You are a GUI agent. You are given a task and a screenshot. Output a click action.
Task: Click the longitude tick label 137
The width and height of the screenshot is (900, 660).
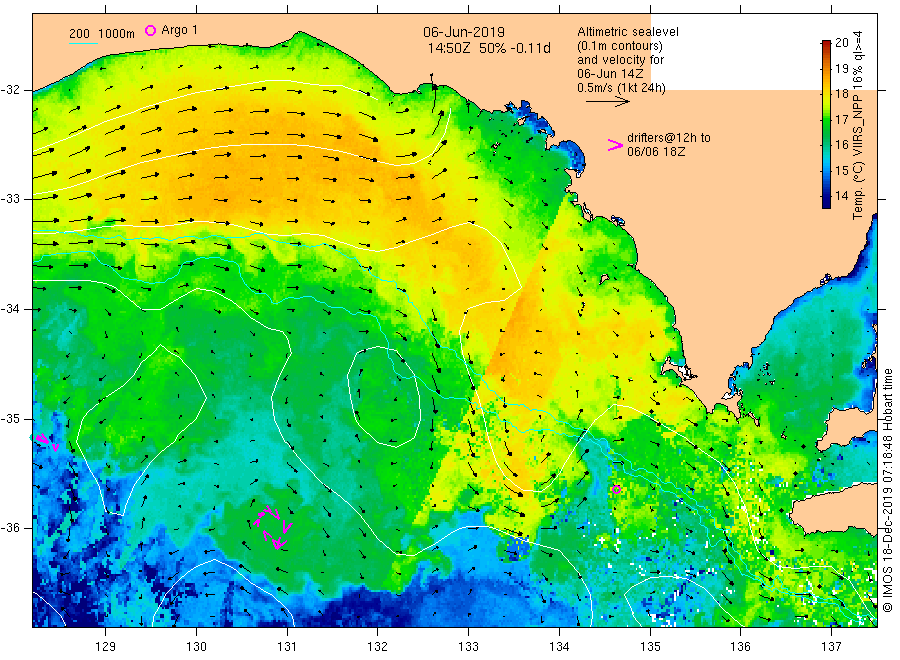(x=832, y=647)
